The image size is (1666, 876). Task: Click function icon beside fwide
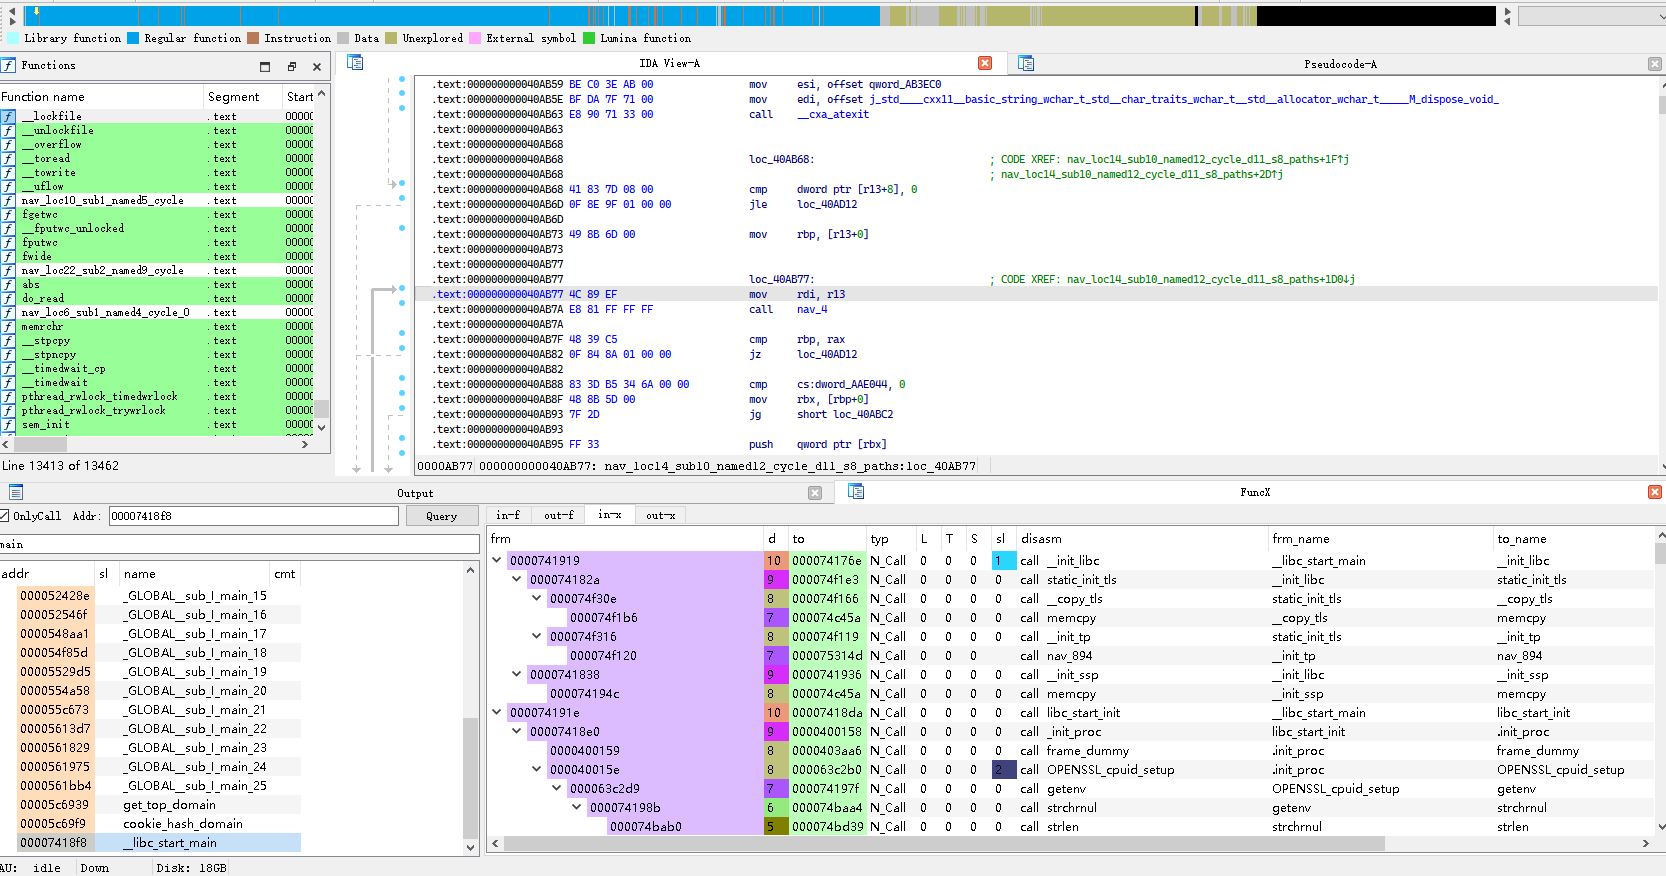[8, 256]
